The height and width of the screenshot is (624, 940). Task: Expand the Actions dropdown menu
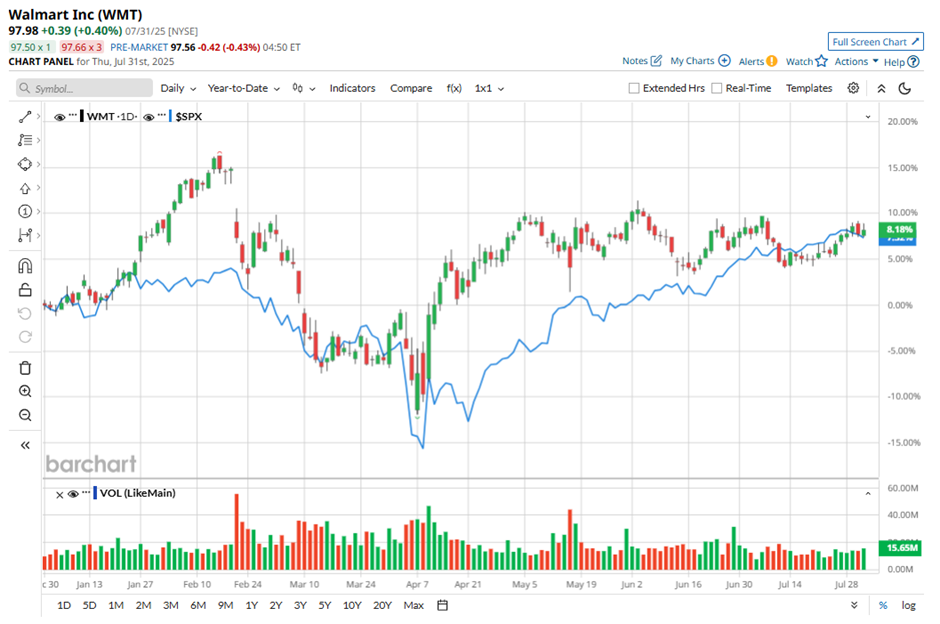856,61
